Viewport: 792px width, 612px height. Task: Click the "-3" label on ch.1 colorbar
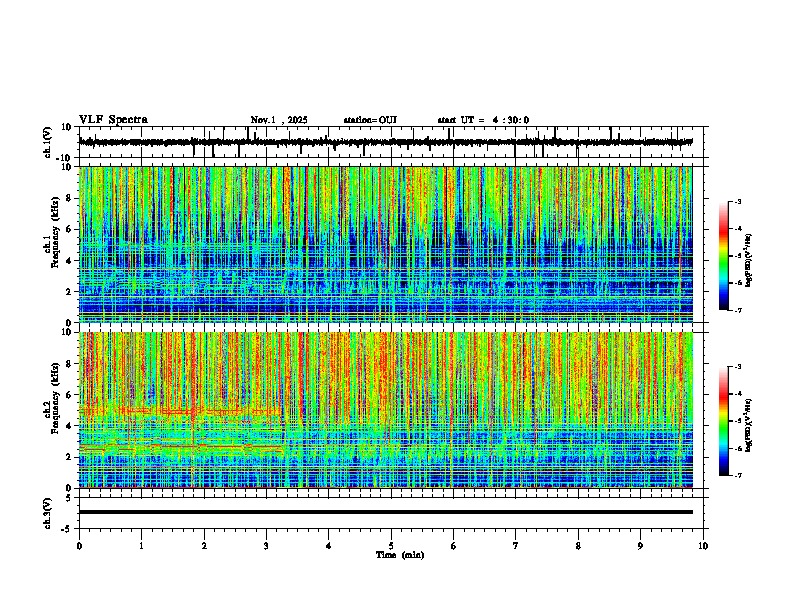click(737, 201)
